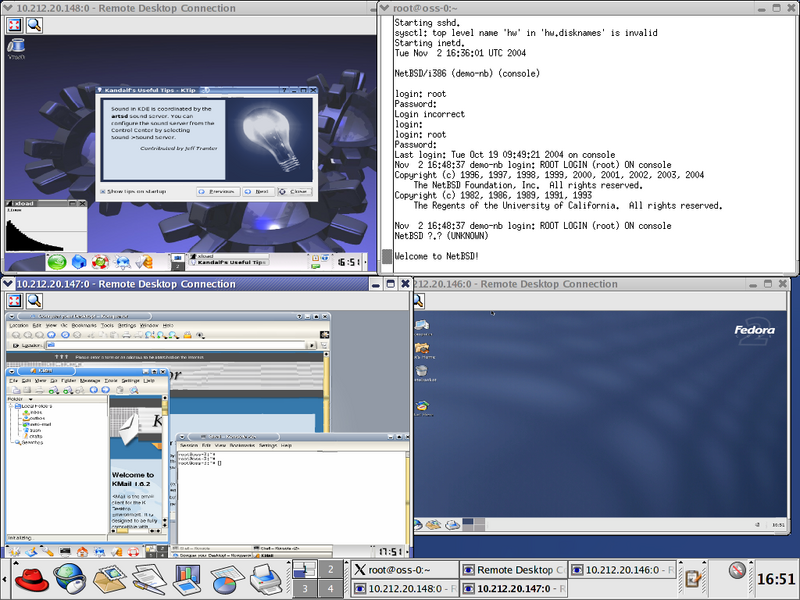Open the green K menu on the top desktop's panel
The image size is (800, 600).
tap(57, 260)
